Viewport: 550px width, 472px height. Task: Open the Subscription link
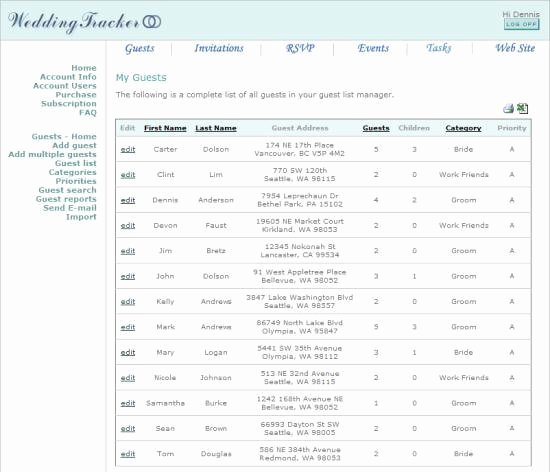pos(68,103)
